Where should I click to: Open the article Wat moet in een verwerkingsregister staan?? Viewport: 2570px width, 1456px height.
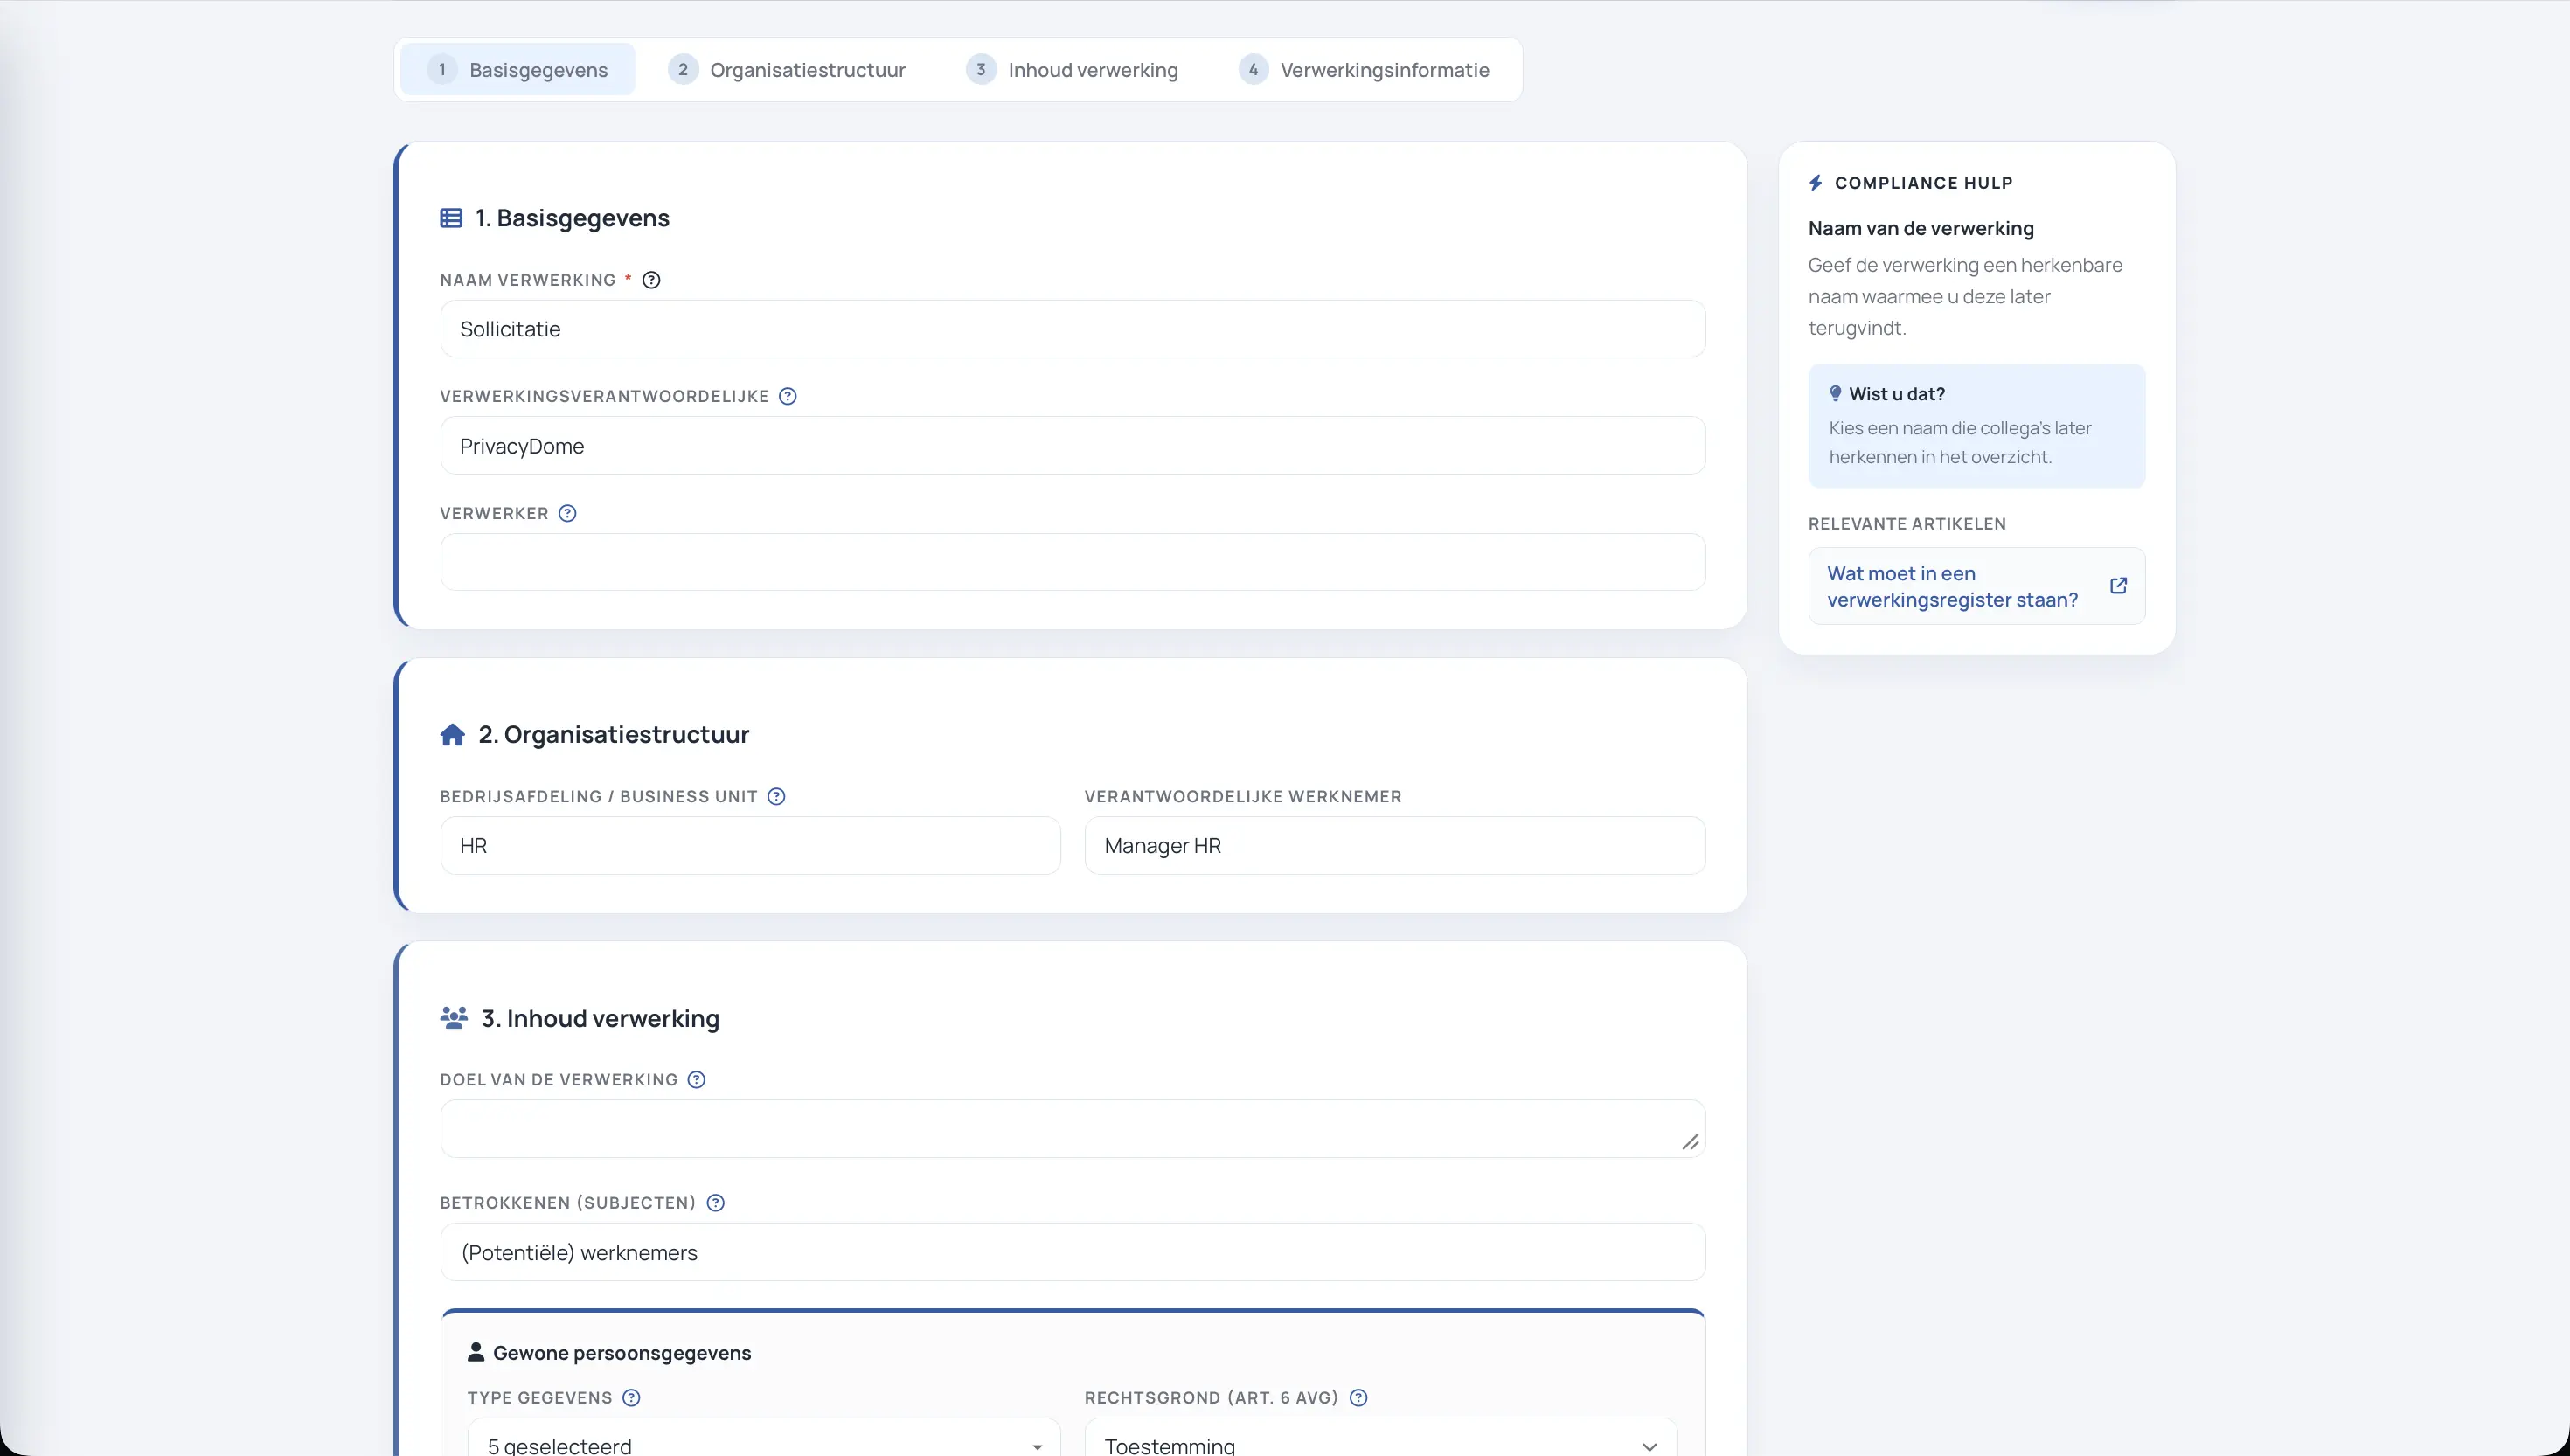pyautogui.click(x=1976, y=586)
